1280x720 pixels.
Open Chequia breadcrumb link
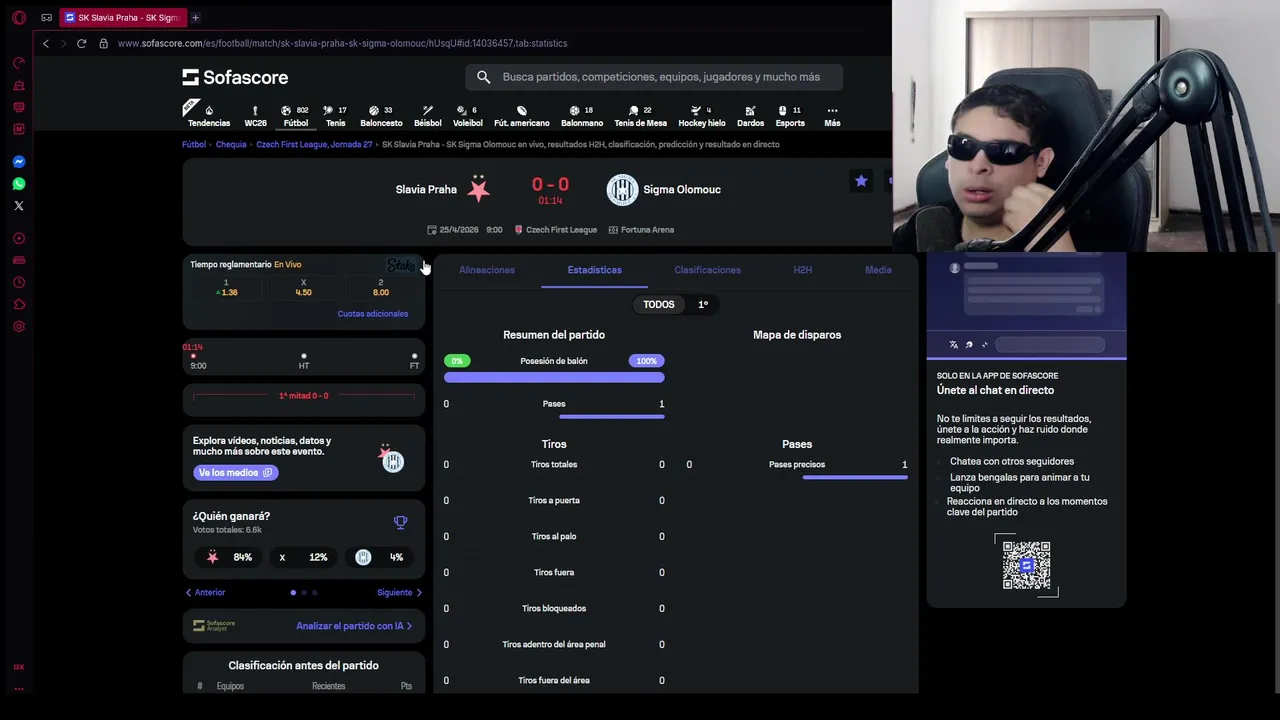pyautogui.click(x=231, y=144)
